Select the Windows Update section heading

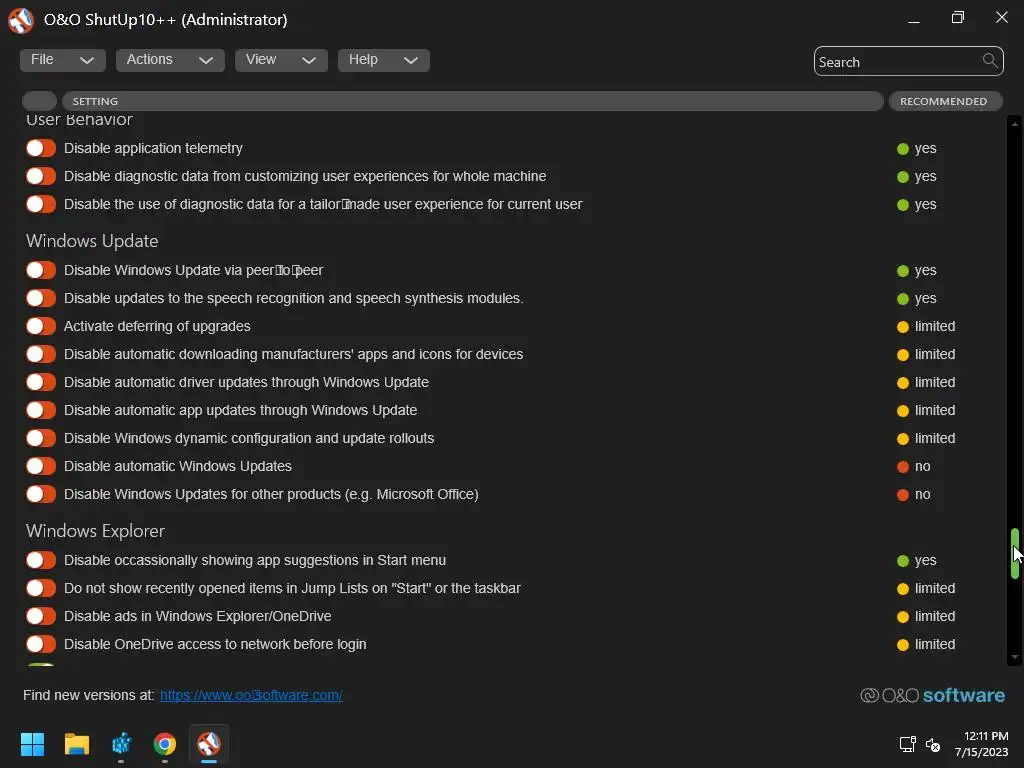tap(92, 241)
